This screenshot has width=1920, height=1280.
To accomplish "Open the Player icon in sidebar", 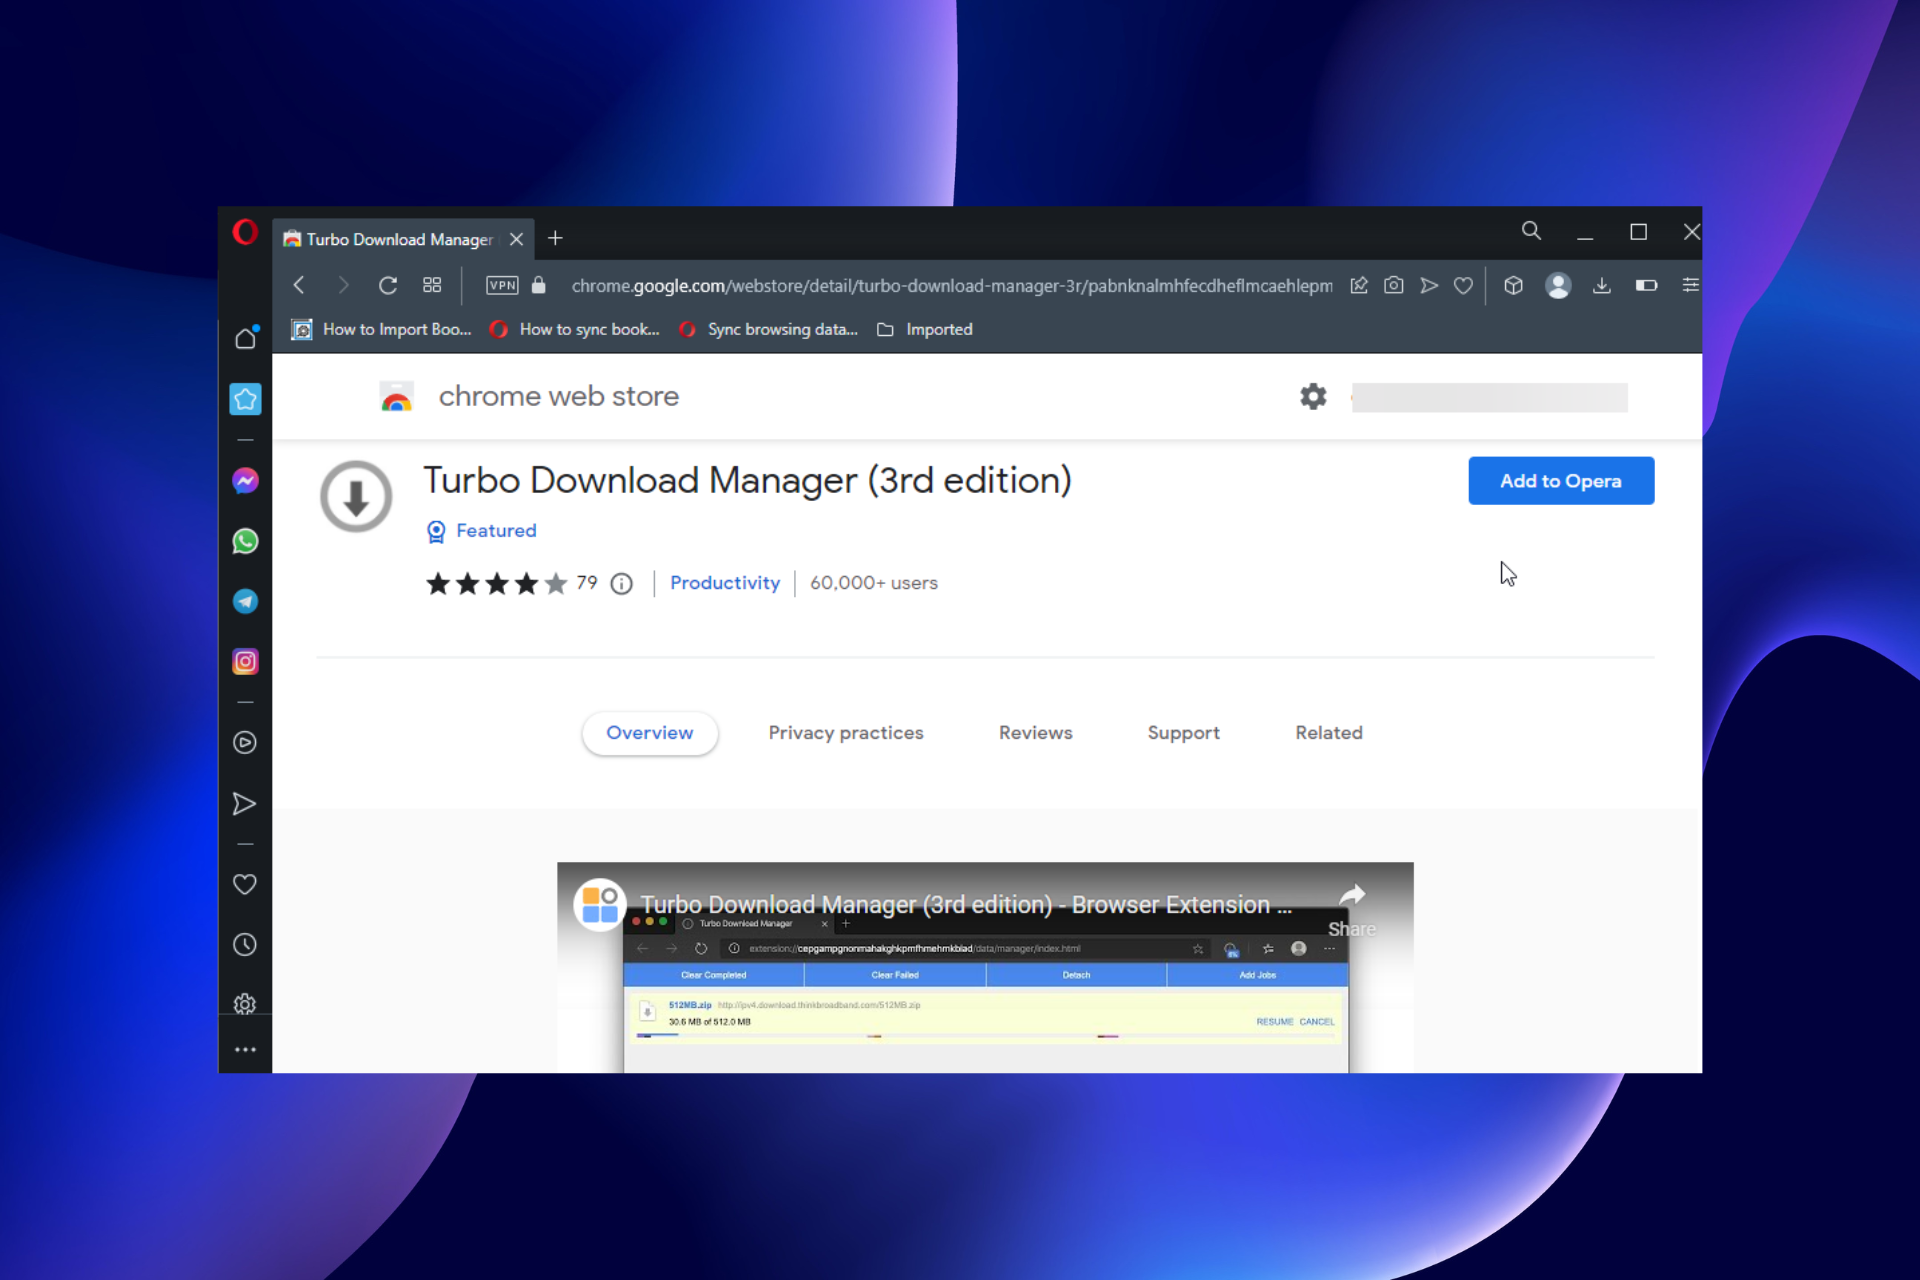I will pyautogui.click(x=245, y=743).
